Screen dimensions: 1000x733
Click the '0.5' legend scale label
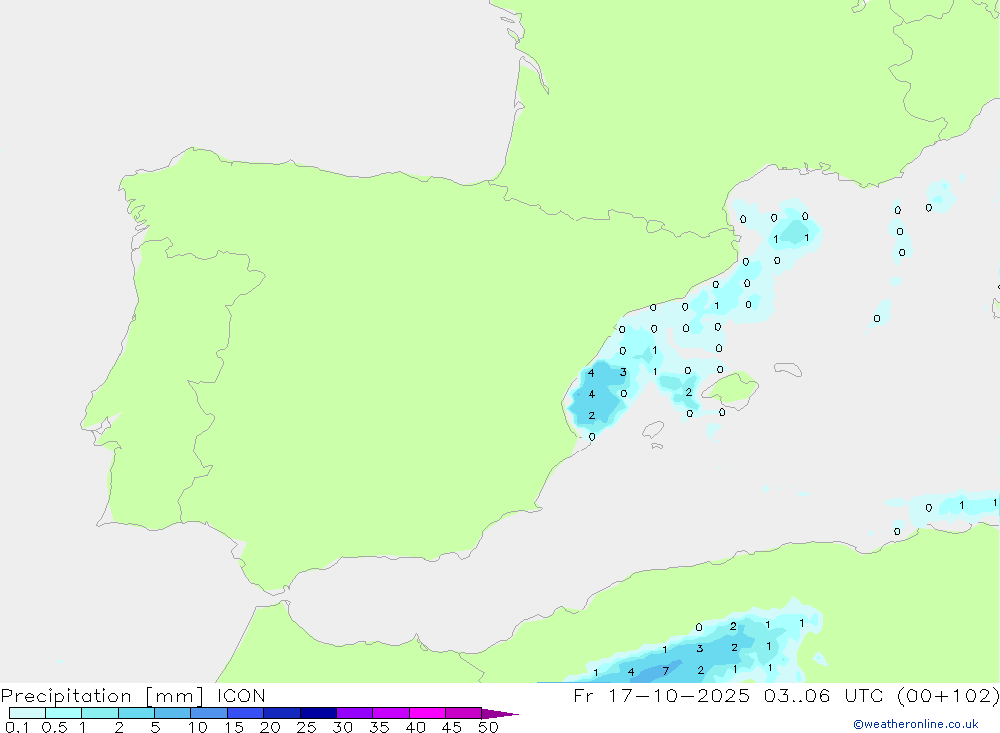54,727
